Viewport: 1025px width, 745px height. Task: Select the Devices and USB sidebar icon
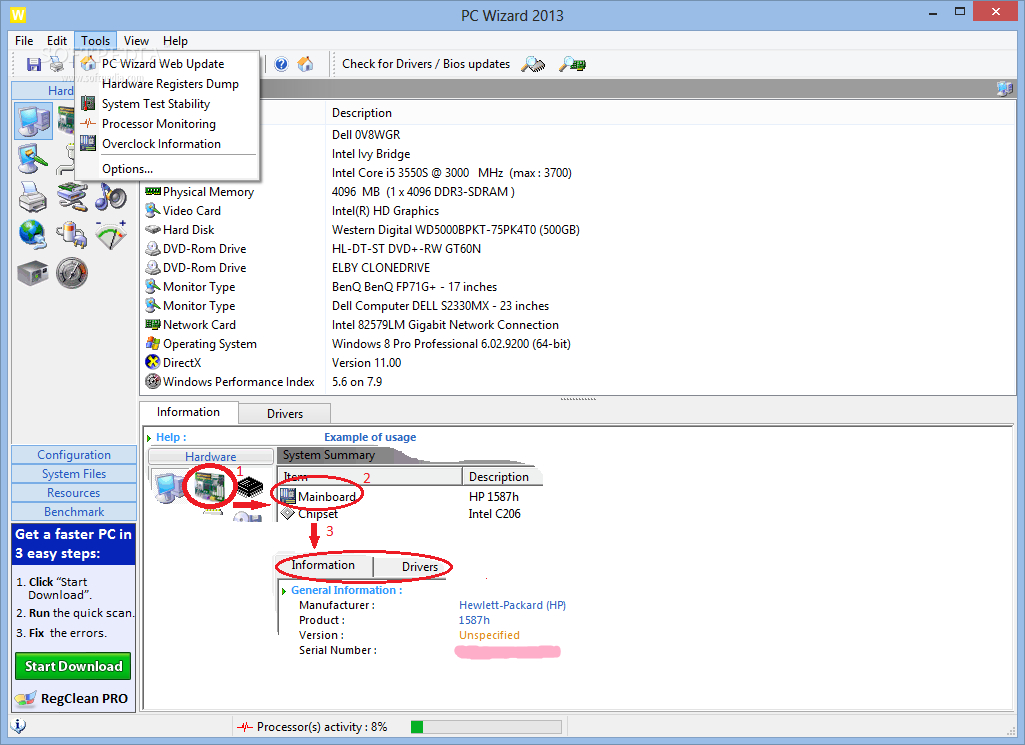pos(72,197)
